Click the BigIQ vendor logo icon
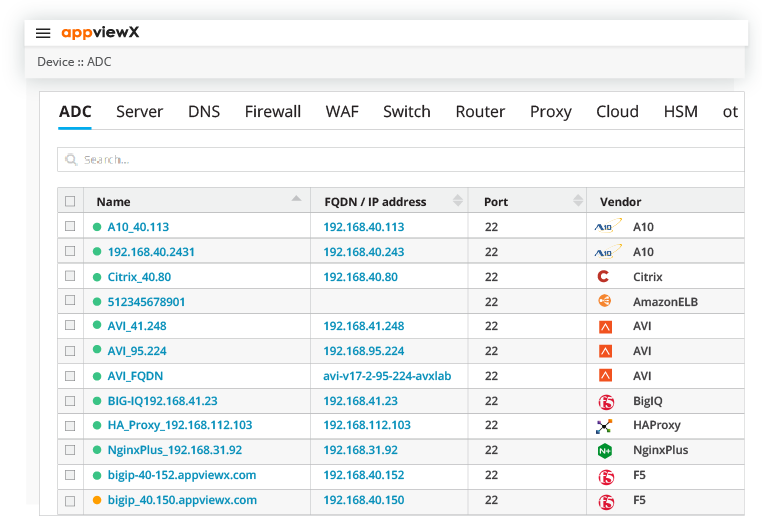The image size is (762, 529). click(x=604, y=402)
